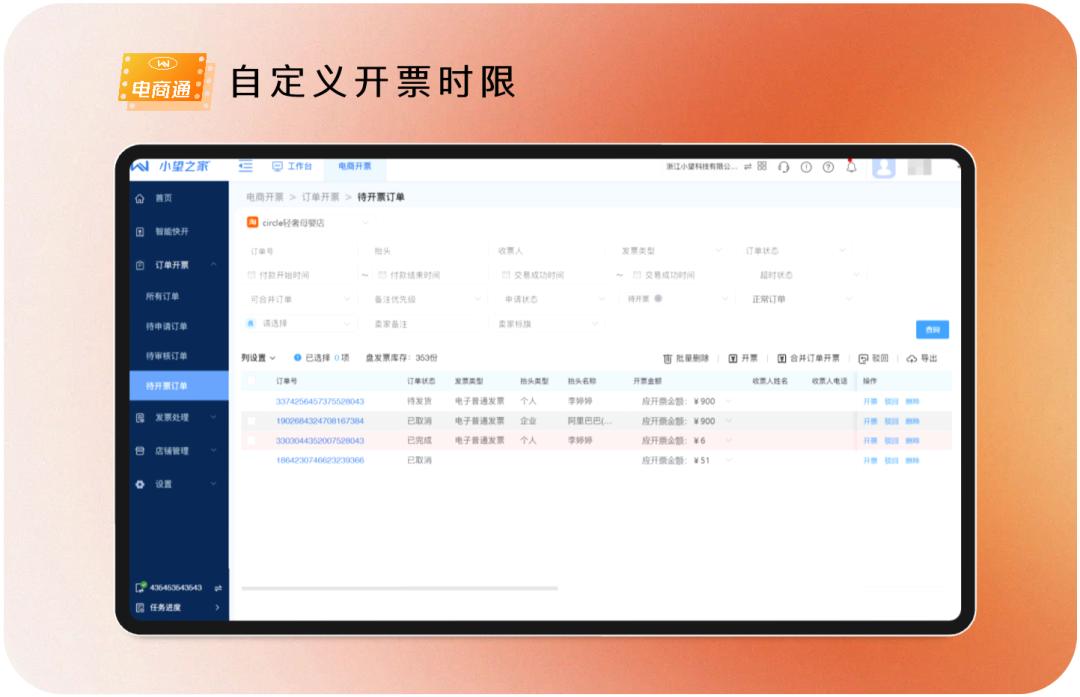This screenshot has width=1080, height=697.
Task: Click the 驳回 reject icon
Action: click(x=862, y=359)
